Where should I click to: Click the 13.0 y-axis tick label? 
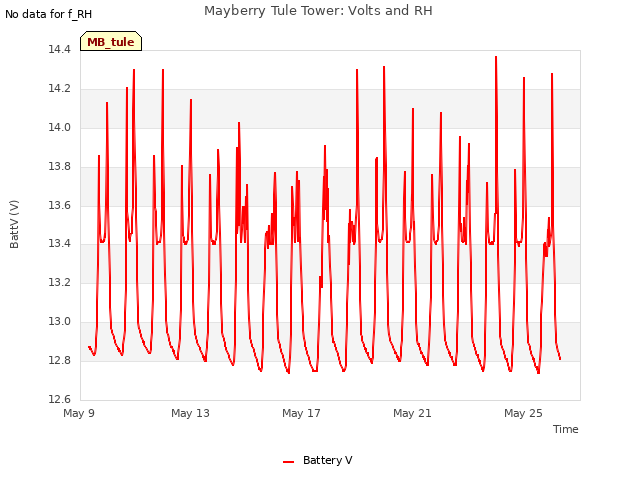60,322
